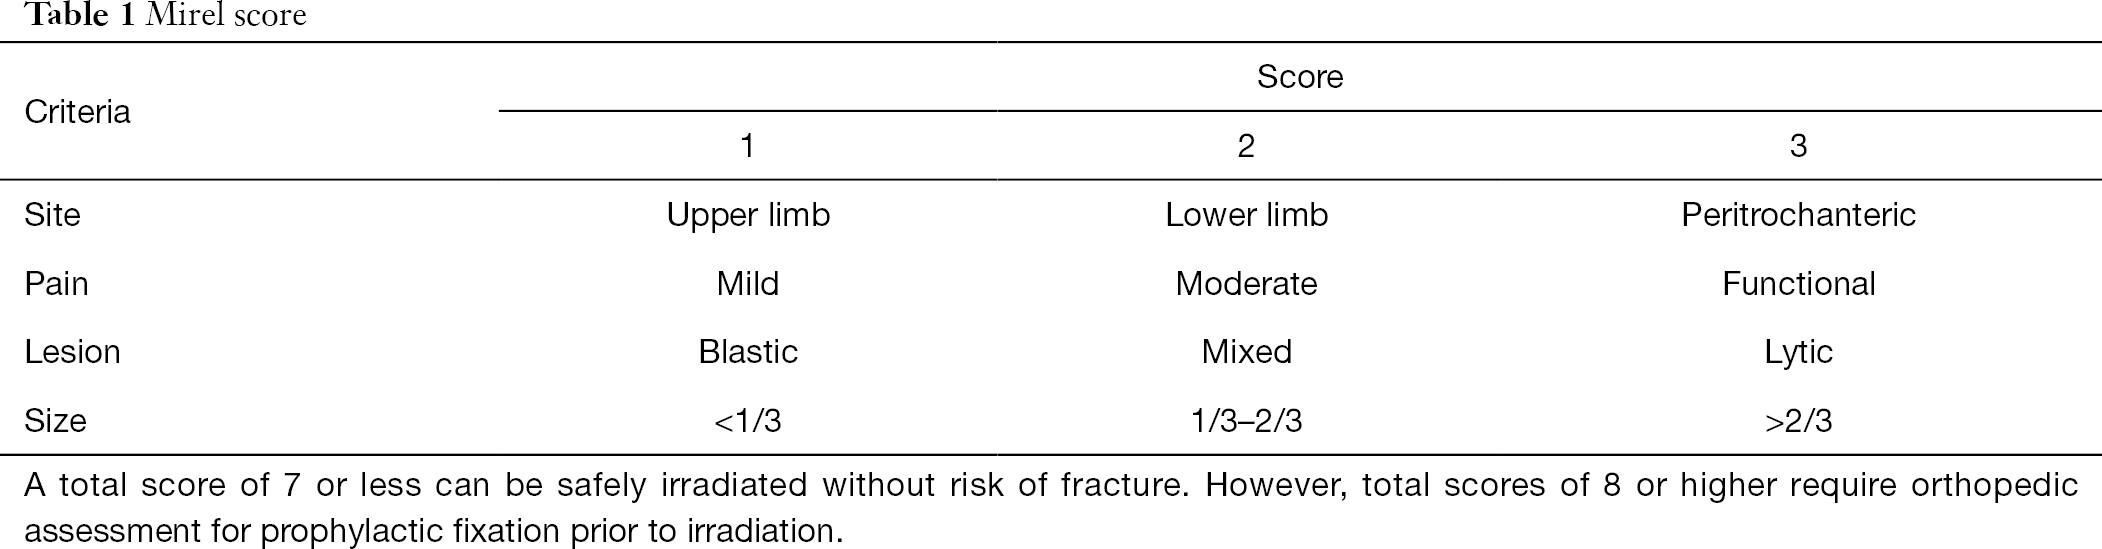The image size is (2102, 549).
Task: Click the 'Moderate' pain cell
Action: pos(1246,284)
